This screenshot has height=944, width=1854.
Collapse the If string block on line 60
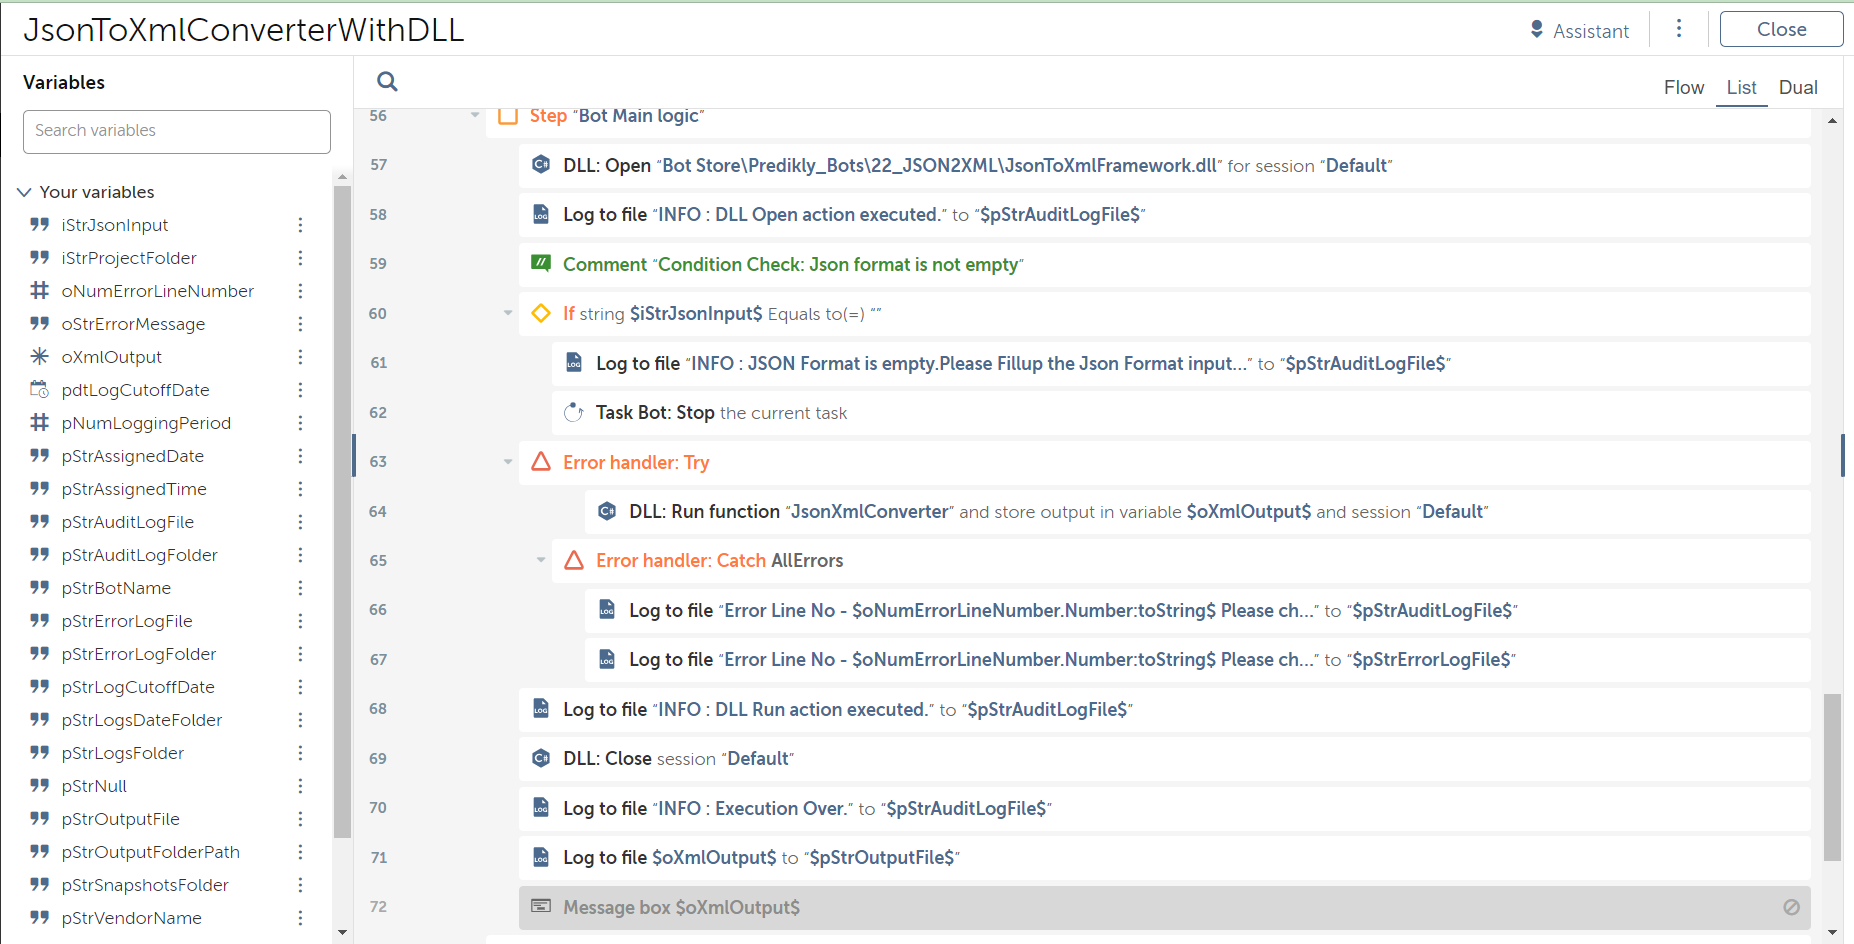508,313
